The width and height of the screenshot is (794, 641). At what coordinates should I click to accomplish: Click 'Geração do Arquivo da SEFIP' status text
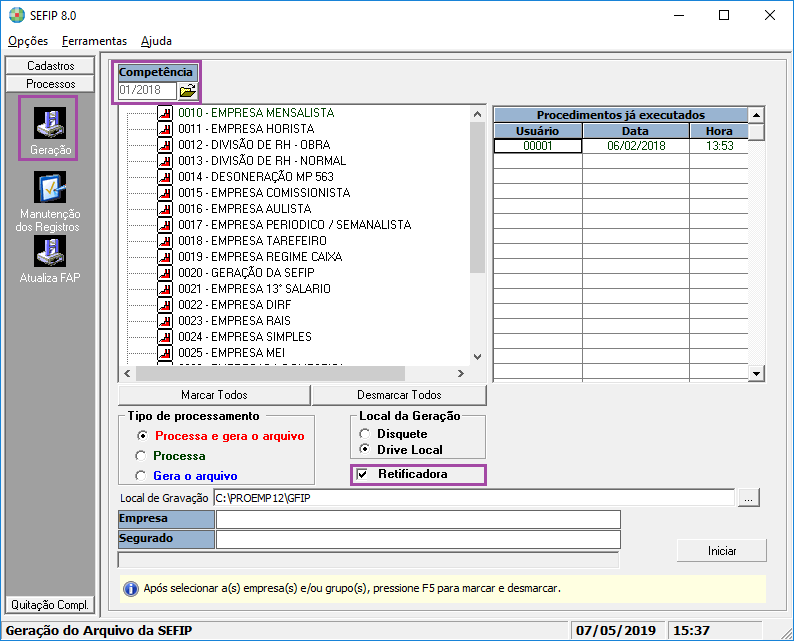pos(99,631)
